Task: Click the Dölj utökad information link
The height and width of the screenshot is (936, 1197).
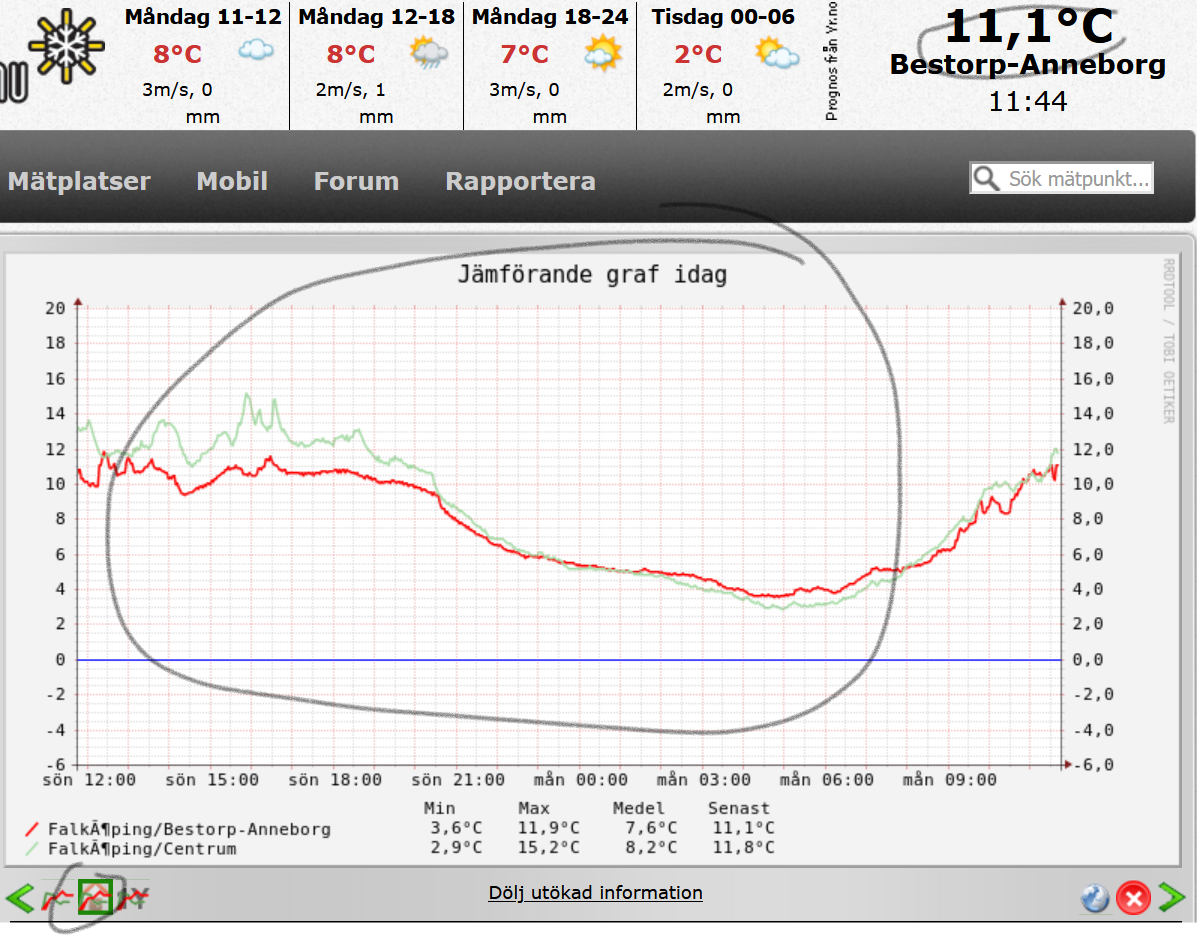Action: click(595, 893)
